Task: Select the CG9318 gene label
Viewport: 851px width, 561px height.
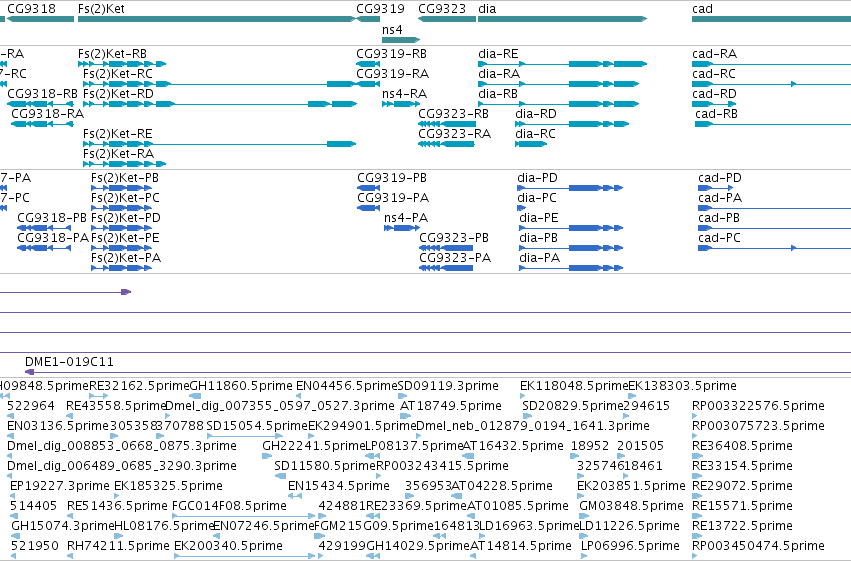Action: [x=31, y=9]
